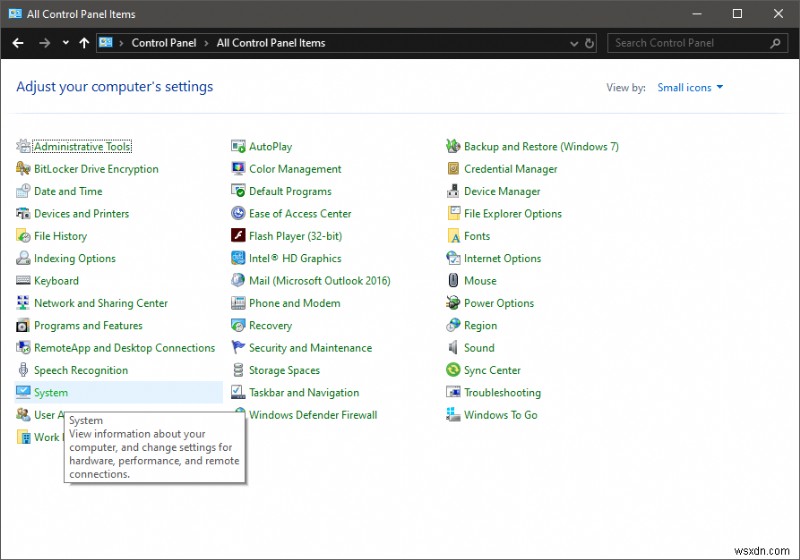Open the Mouse settings icon
This screenshot has width=800, height=560.
(x=454, y=282)
